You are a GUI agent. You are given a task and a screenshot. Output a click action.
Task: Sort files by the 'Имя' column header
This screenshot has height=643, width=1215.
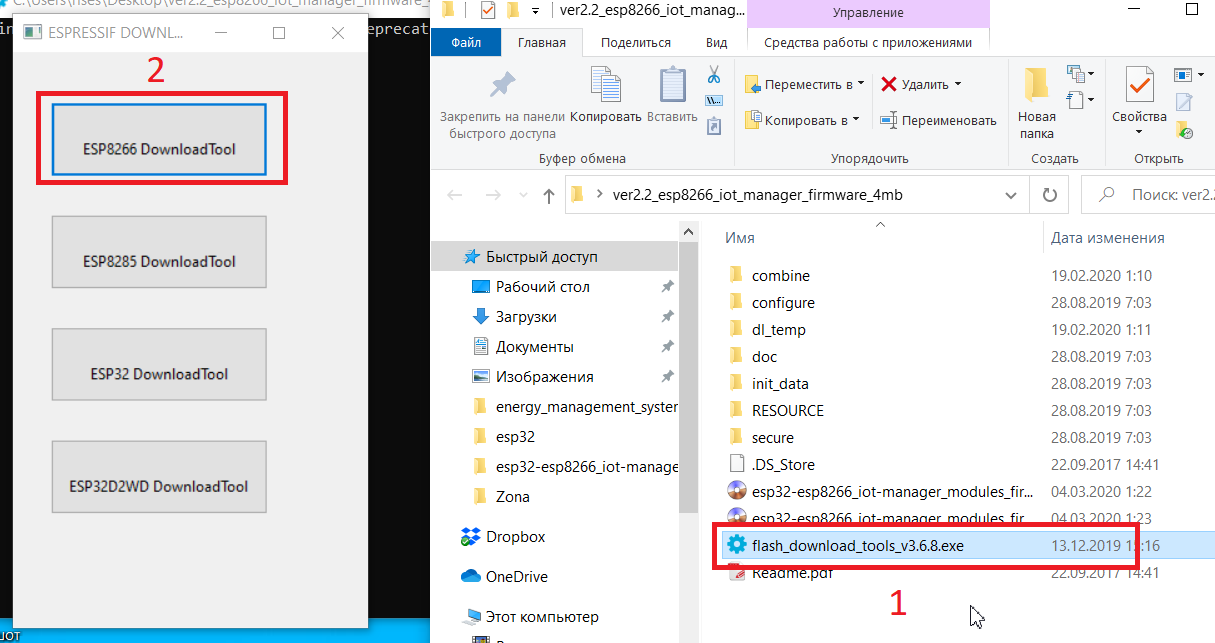740,238
